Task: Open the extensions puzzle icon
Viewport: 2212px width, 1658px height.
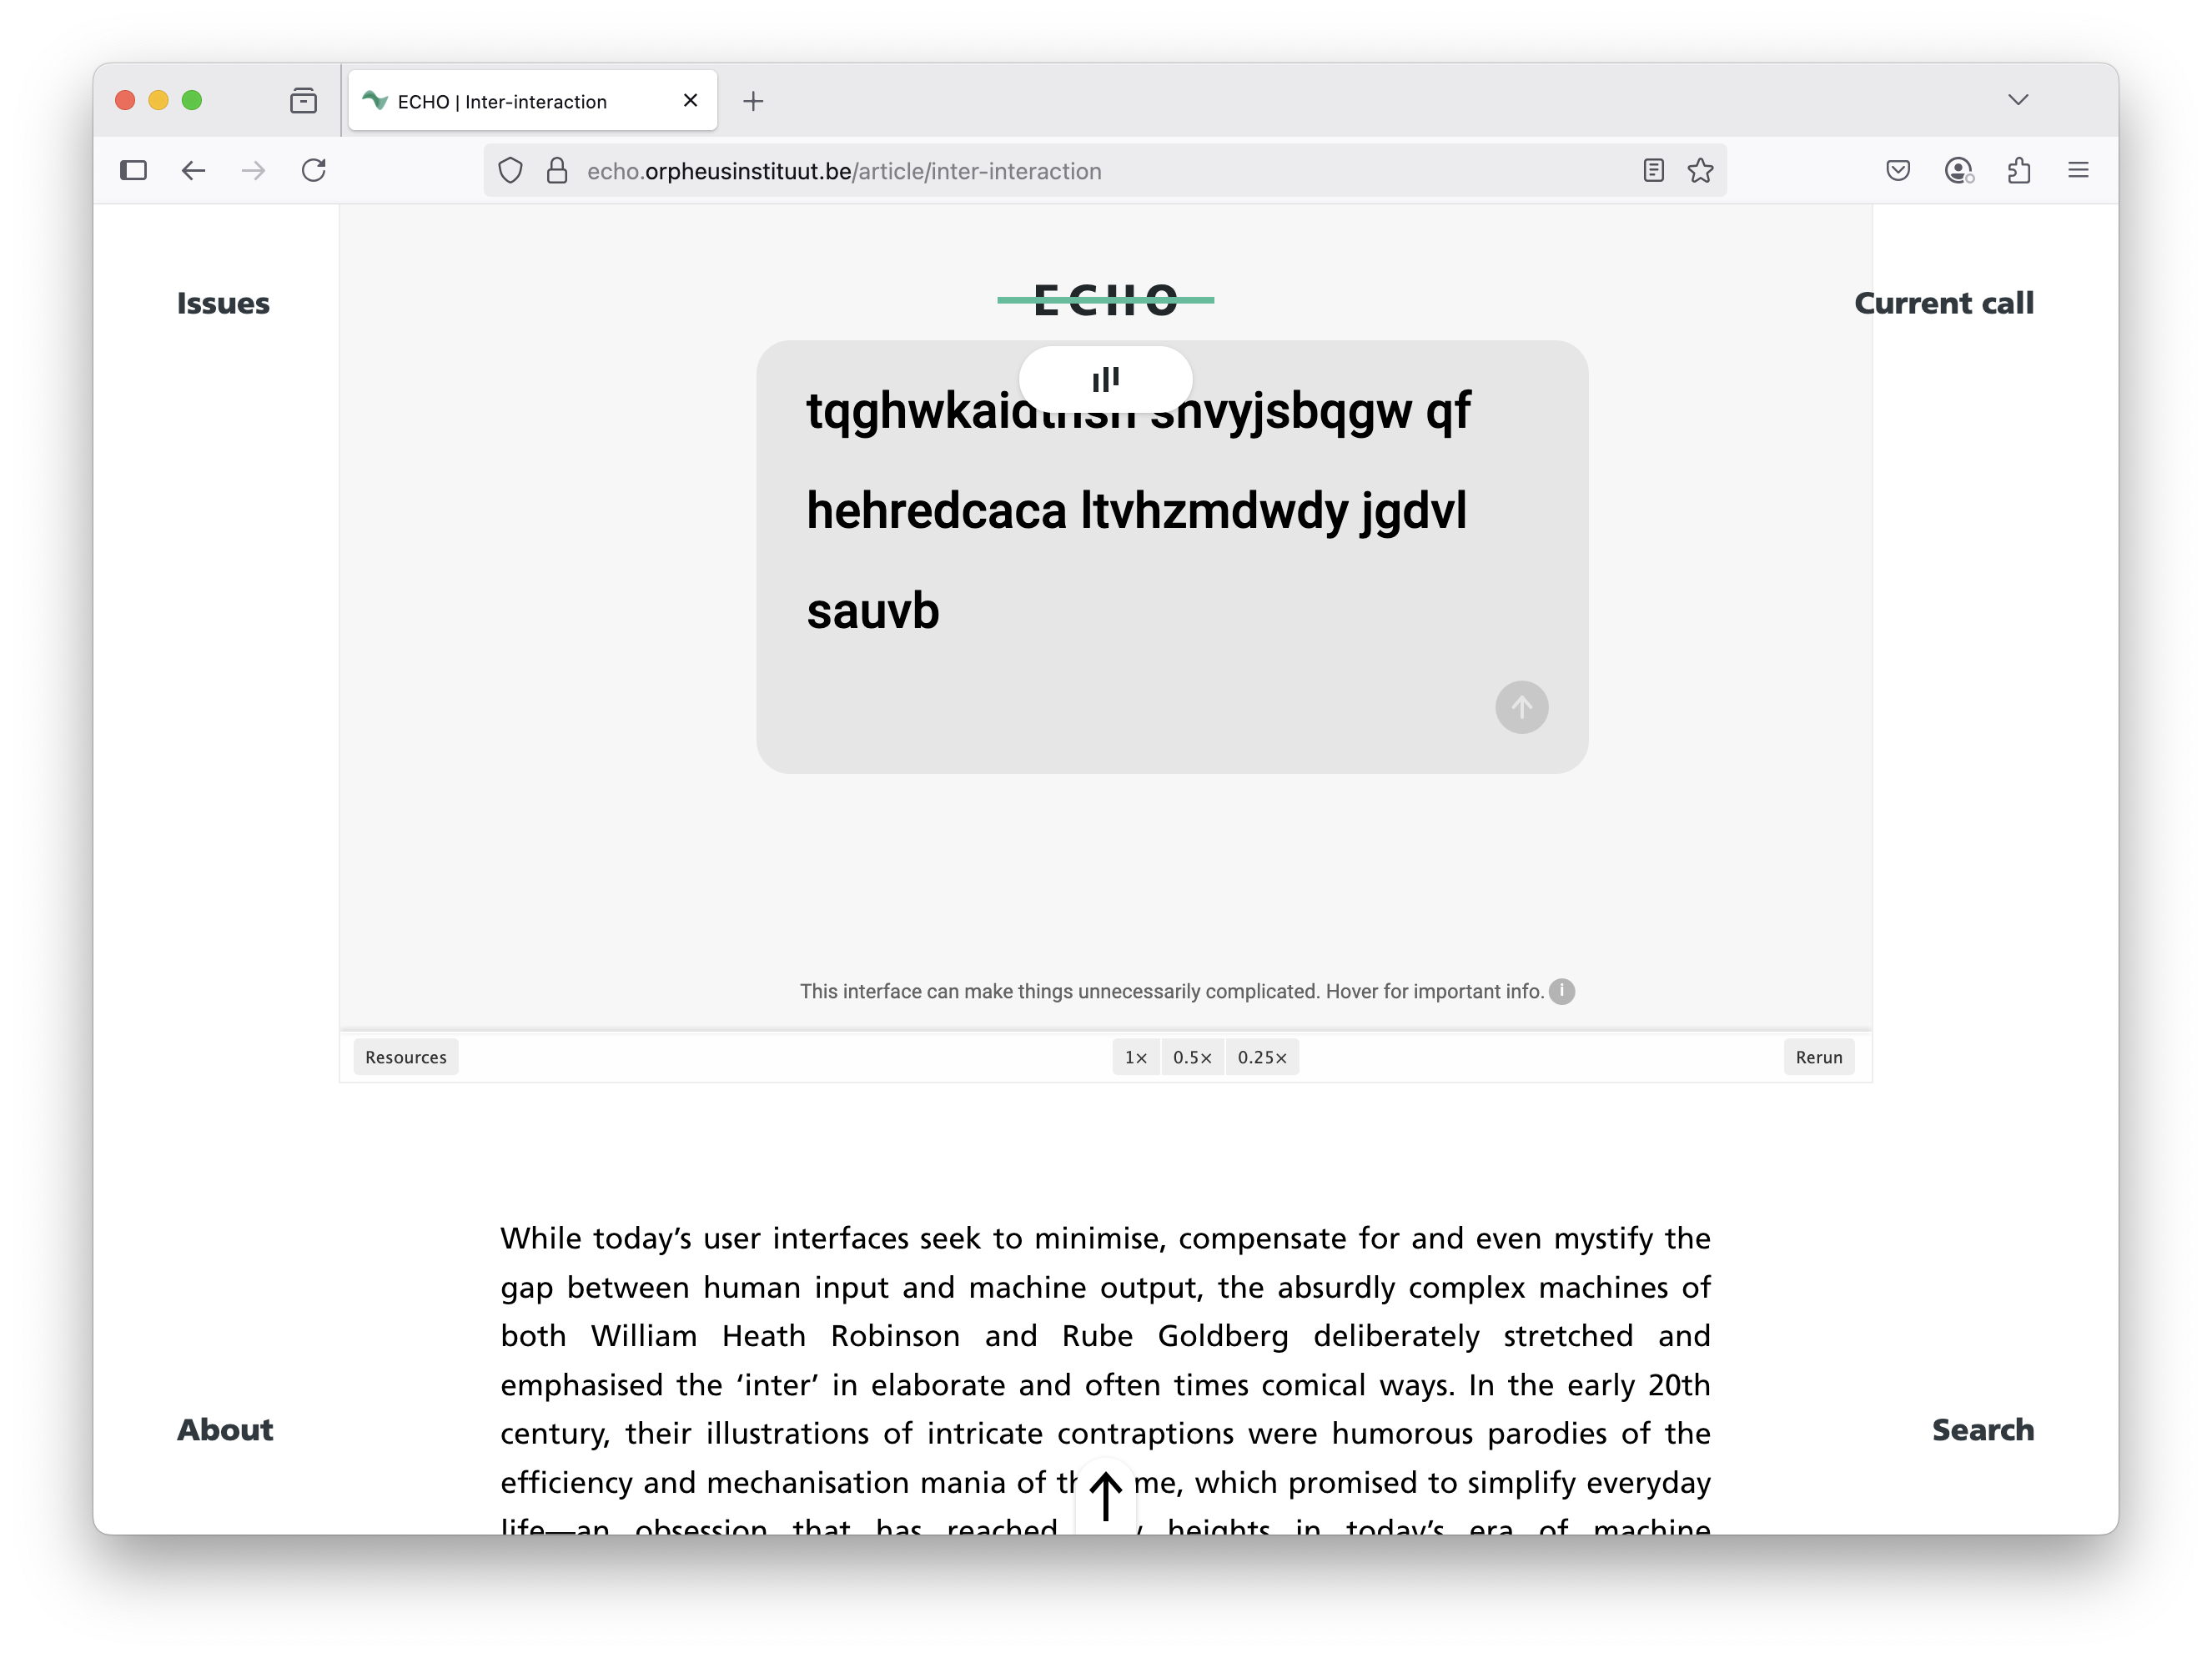Action: pos(2018,171)
